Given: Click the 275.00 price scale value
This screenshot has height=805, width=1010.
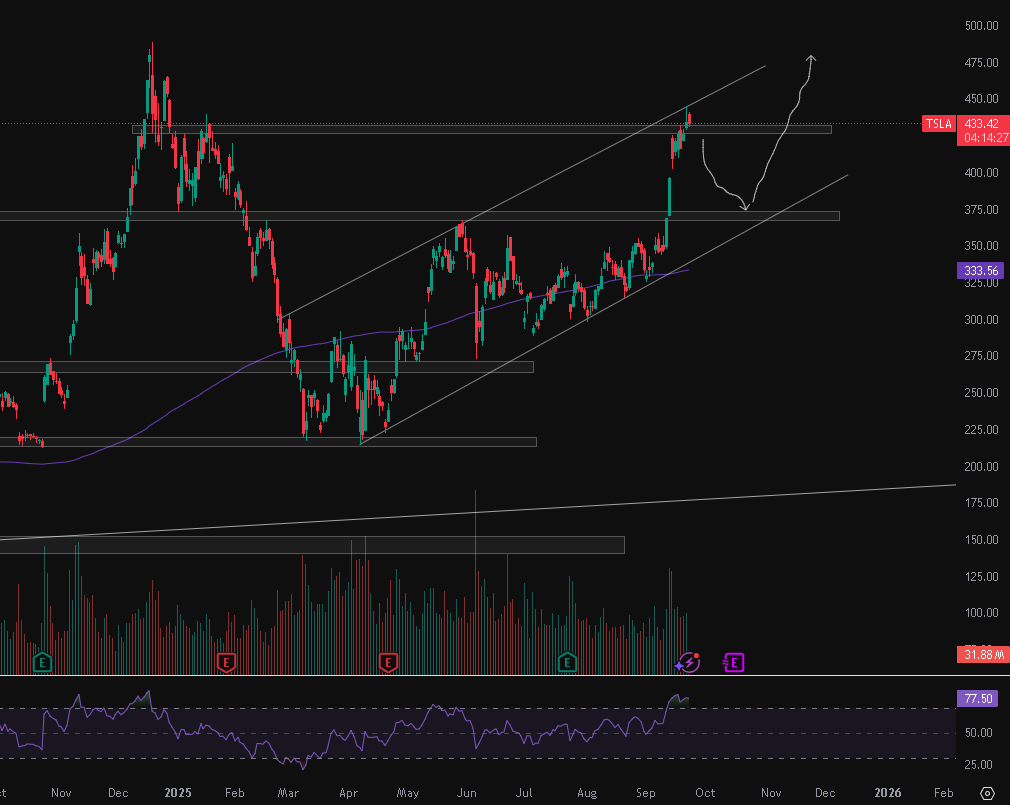Looking at the screenshot, I should coord(981,355).
